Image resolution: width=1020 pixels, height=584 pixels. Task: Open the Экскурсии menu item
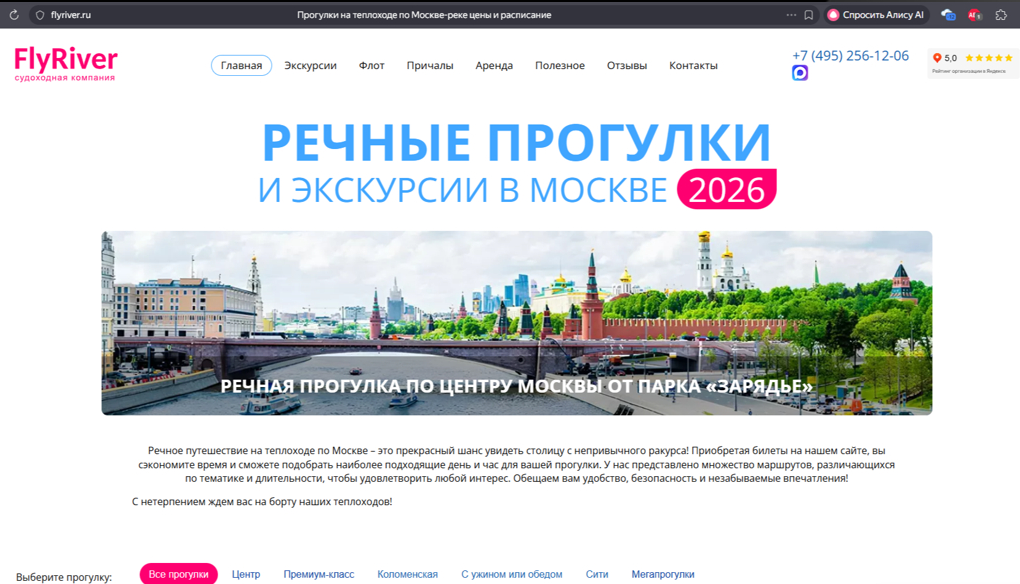(310, 66)
